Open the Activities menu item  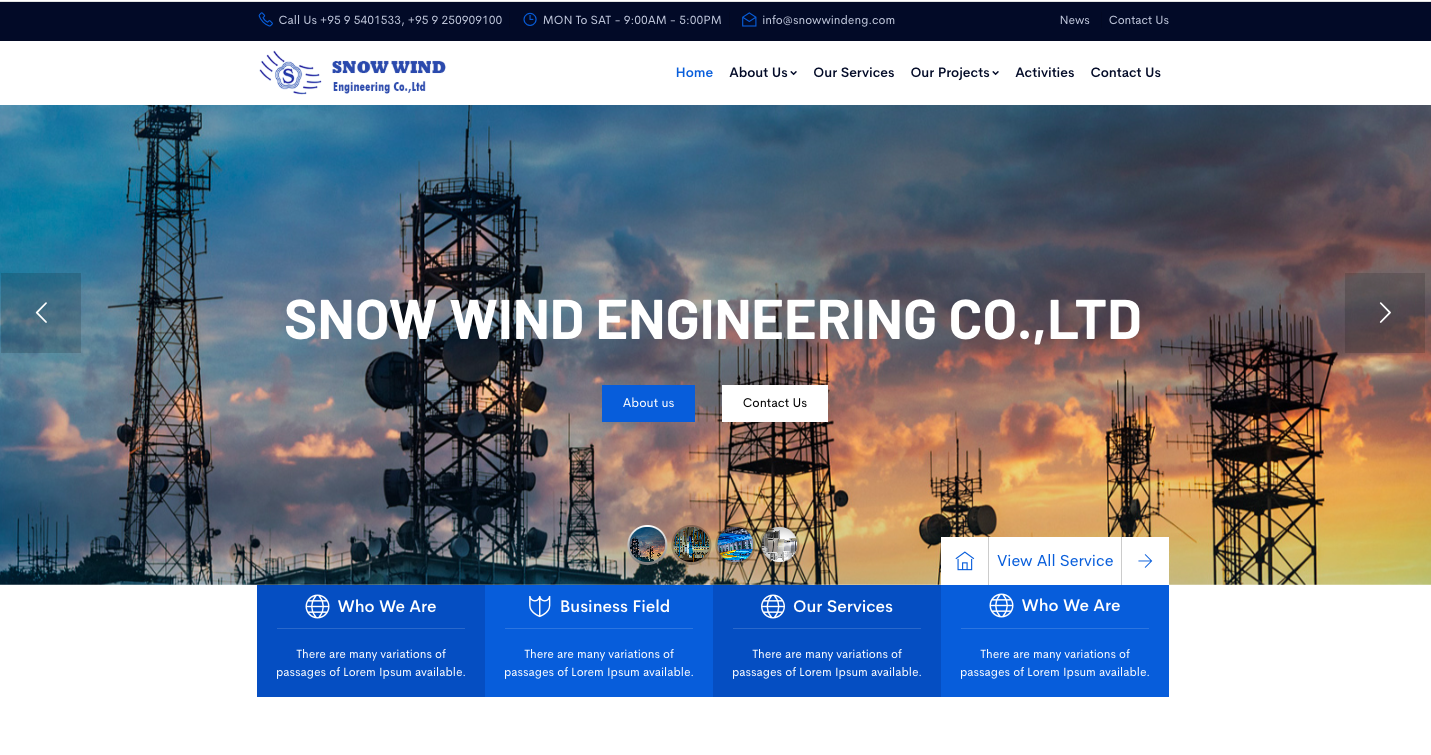point(1045,73)
